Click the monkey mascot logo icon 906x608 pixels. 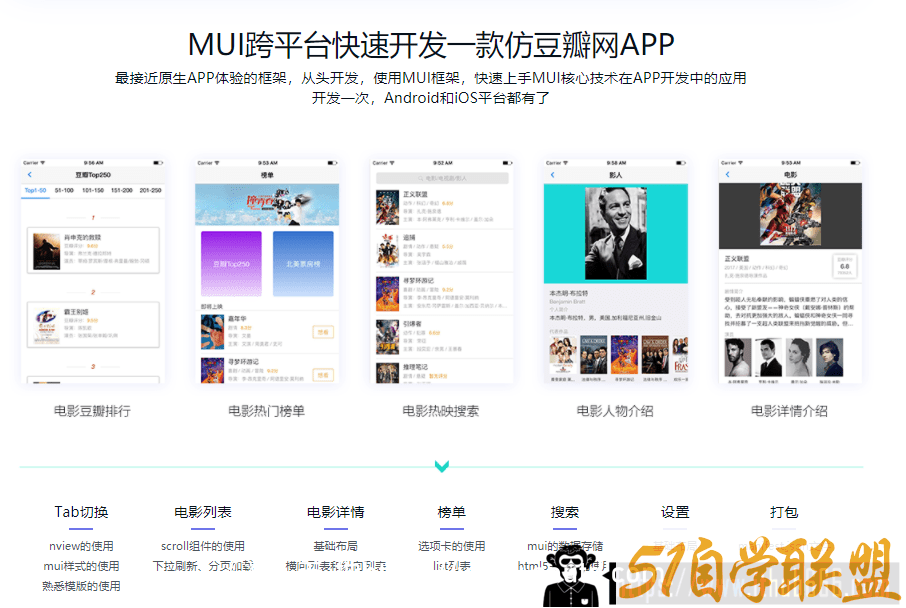[x=569, y=575]
